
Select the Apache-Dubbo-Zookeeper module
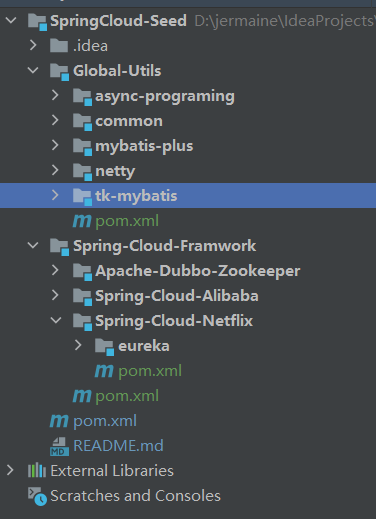198,271
